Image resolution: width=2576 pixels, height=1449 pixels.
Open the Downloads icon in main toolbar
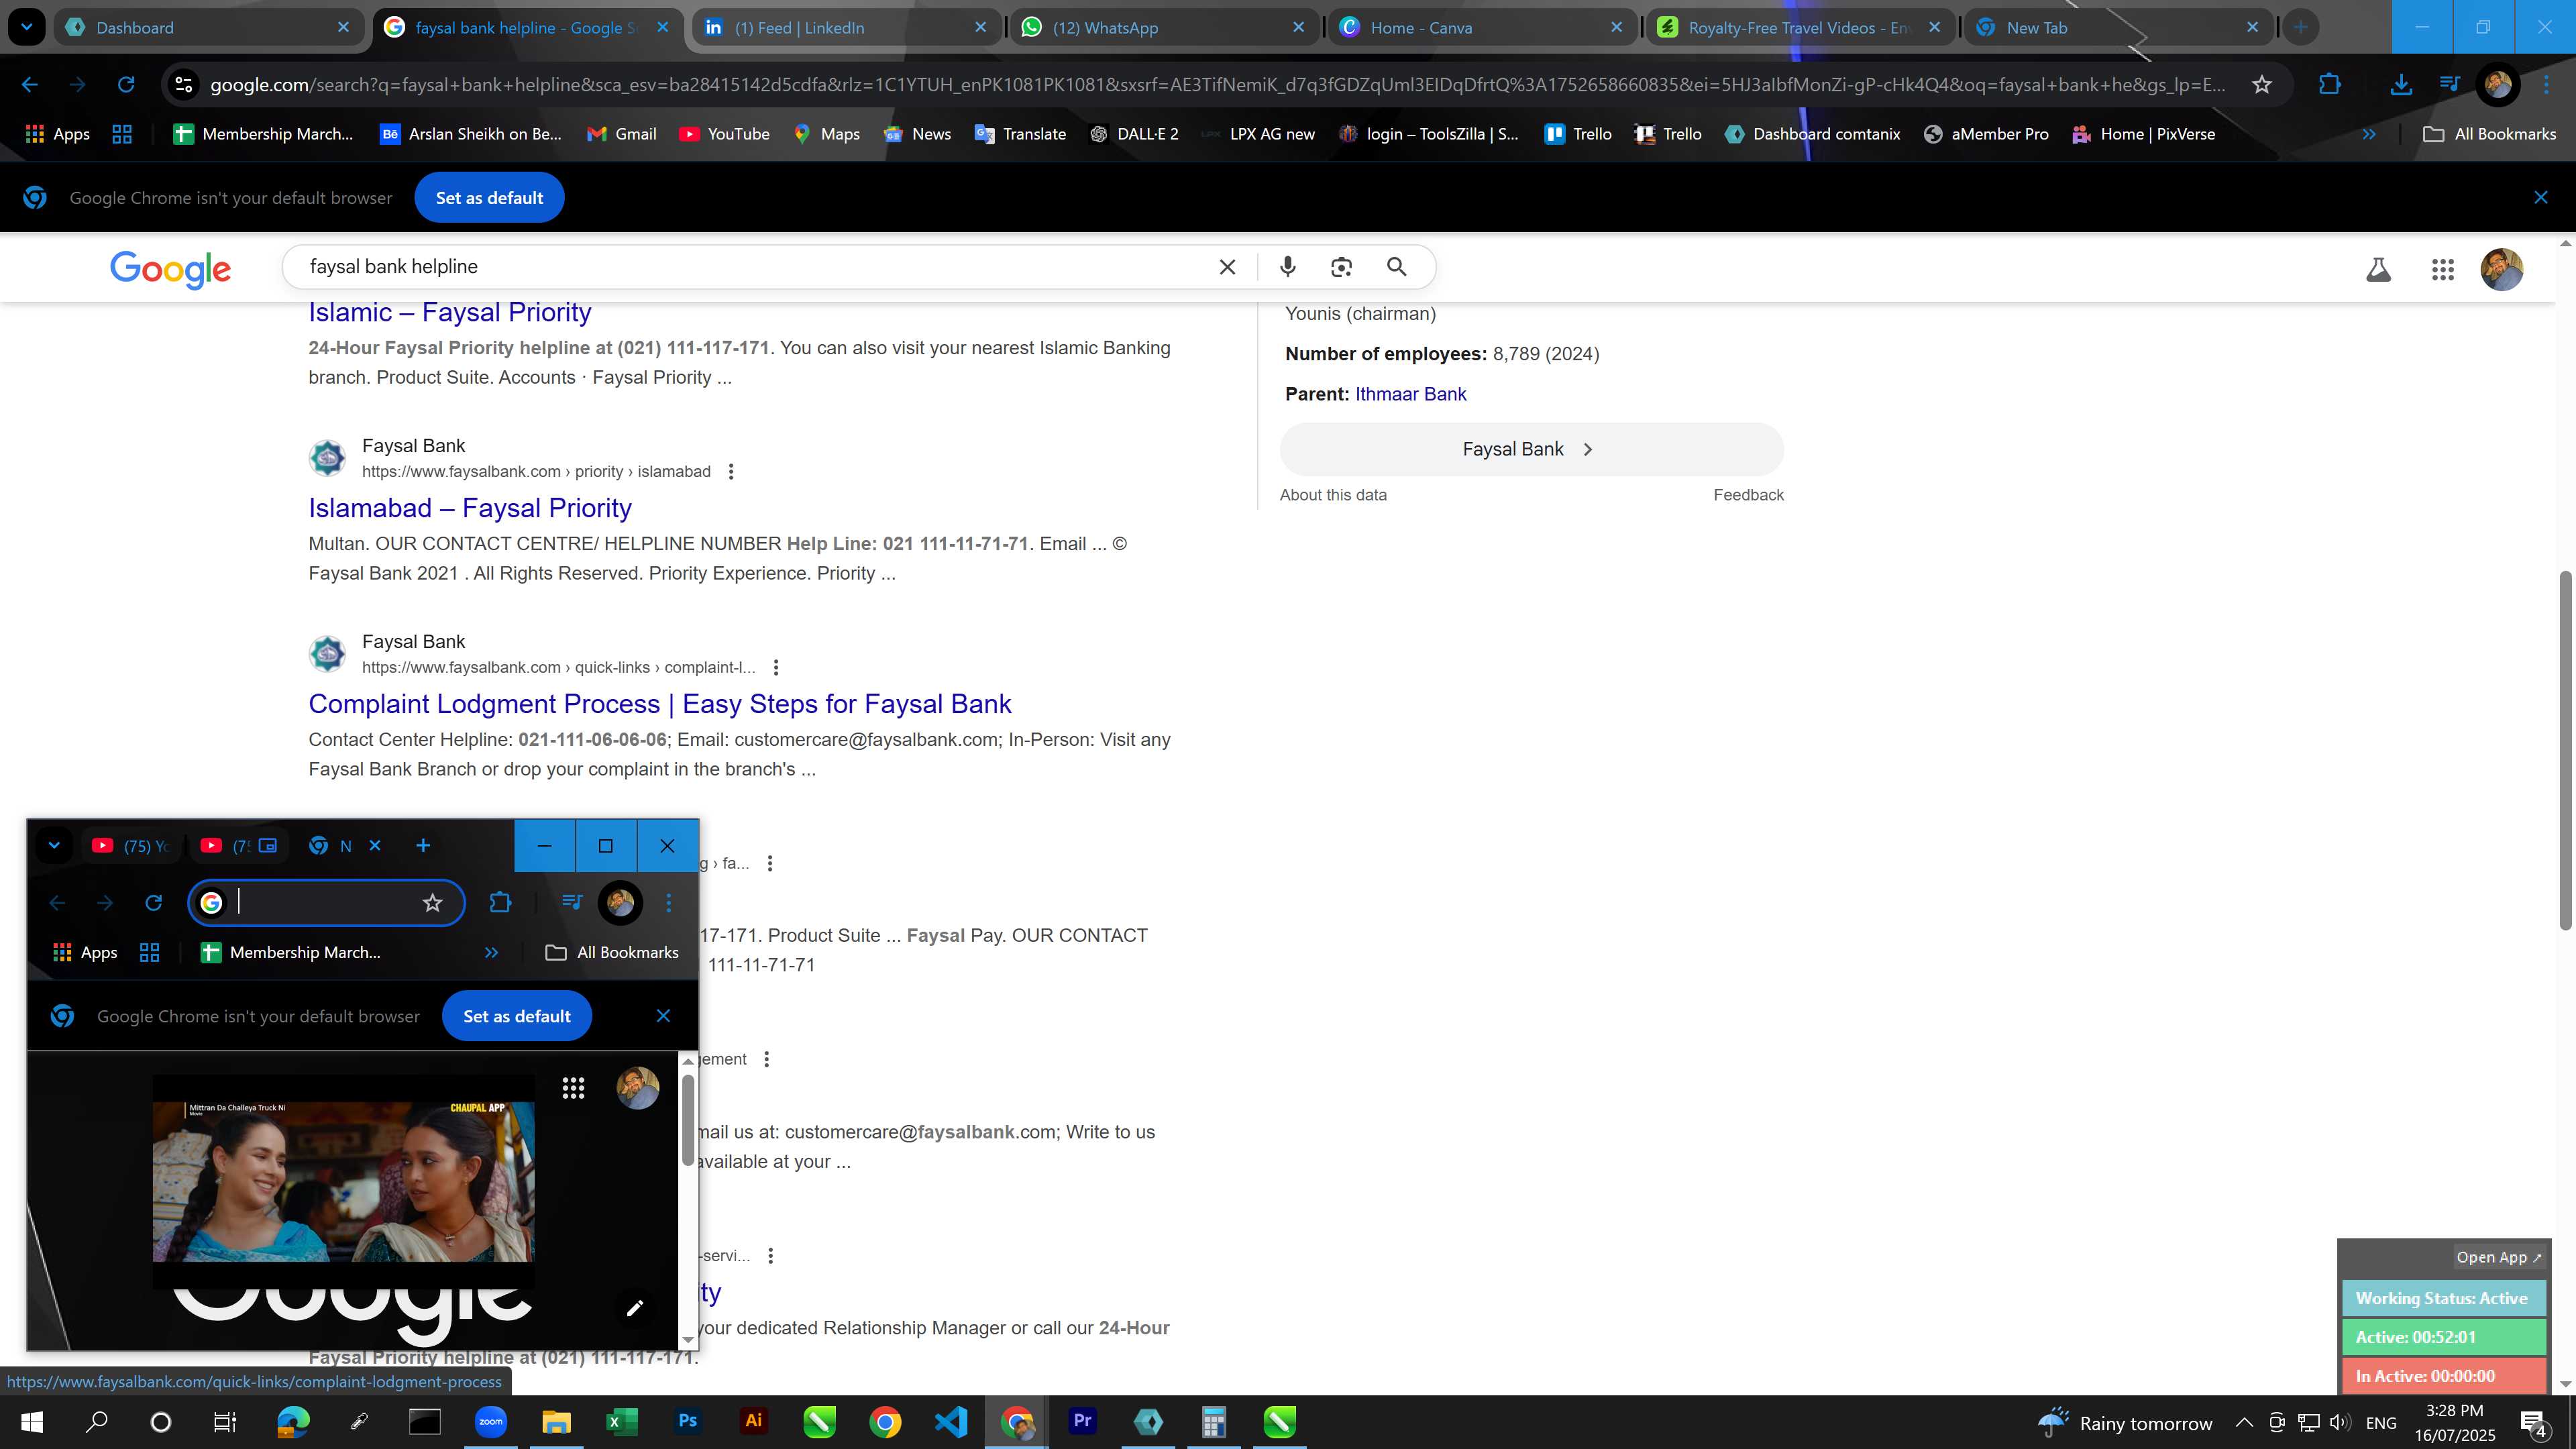click(x=2400, y=85)
